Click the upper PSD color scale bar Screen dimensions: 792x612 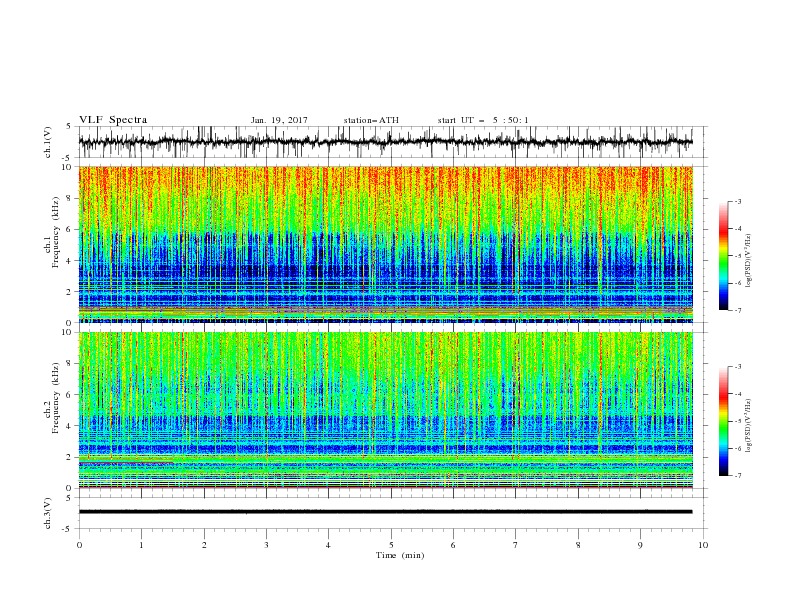[723, 256]
